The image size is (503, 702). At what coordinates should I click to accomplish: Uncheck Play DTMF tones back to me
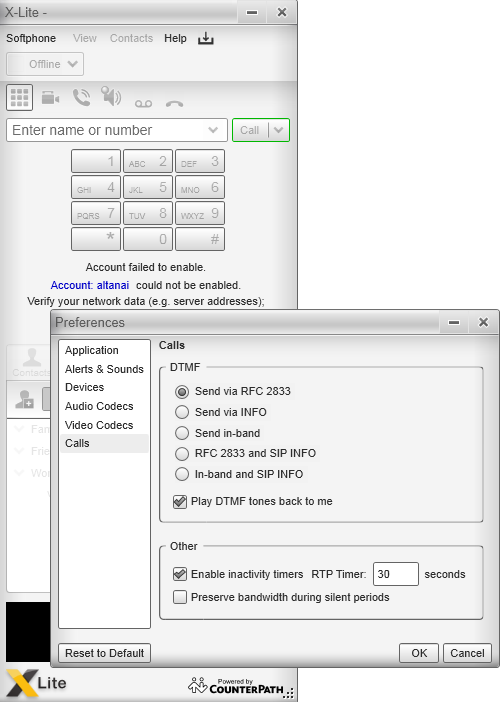click(x=180, y=501)
